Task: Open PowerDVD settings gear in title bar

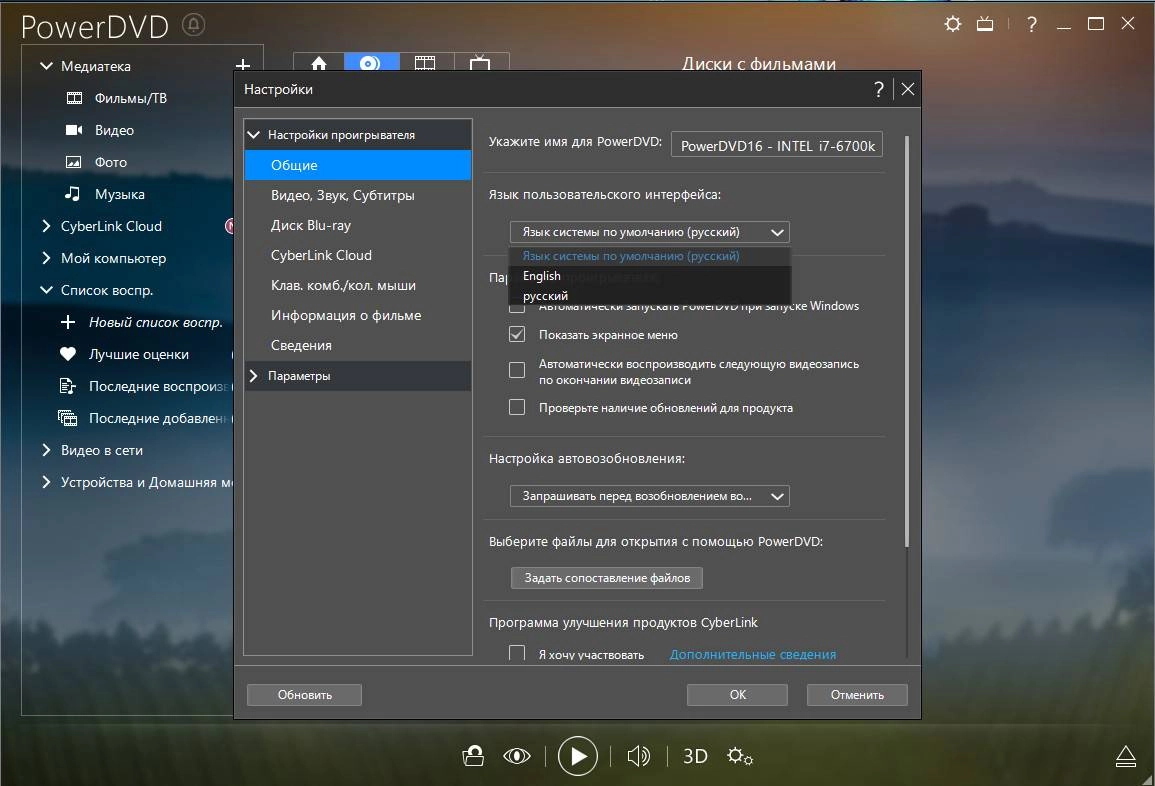Action: point(952,24)
